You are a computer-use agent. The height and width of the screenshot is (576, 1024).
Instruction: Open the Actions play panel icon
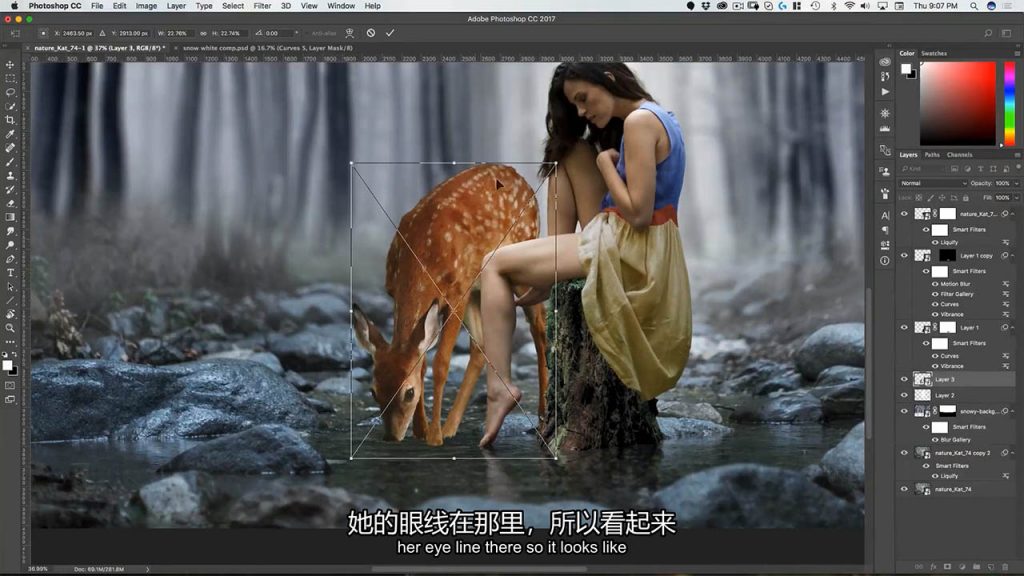click(x=885, y=92)
